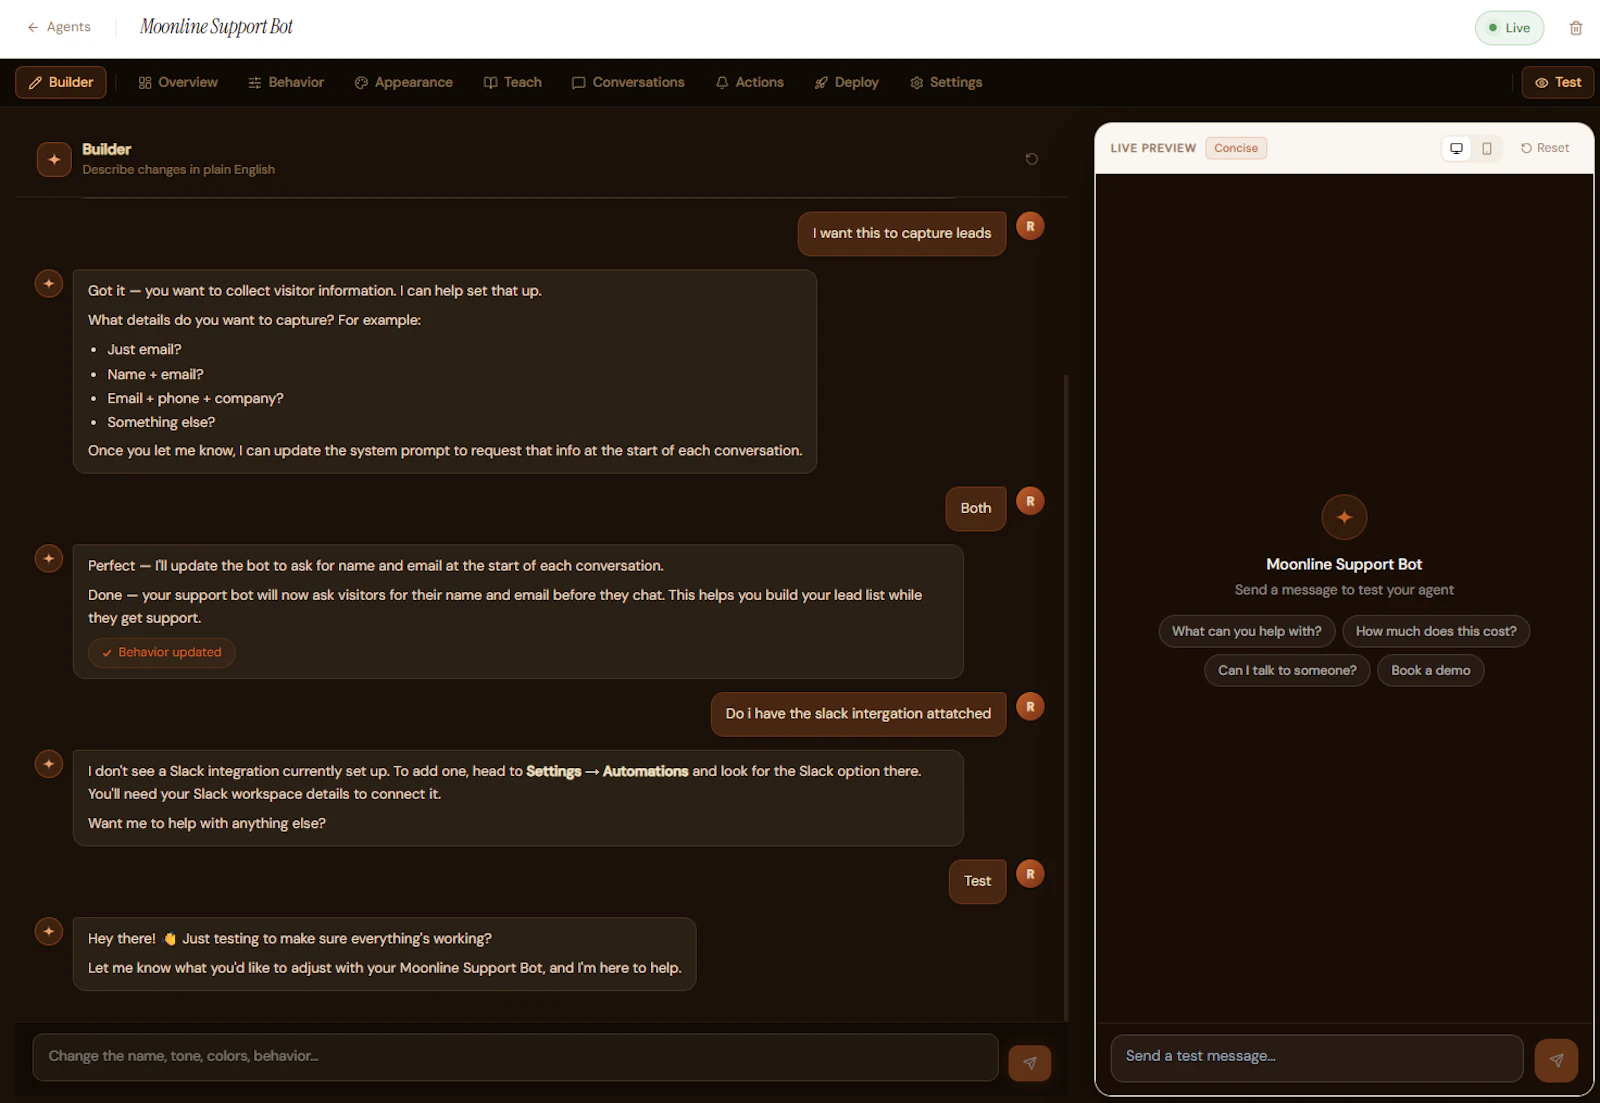Click user avatar beside 'I want this to capture leads'
Screen dimensions: 1600x1103
1030,226
